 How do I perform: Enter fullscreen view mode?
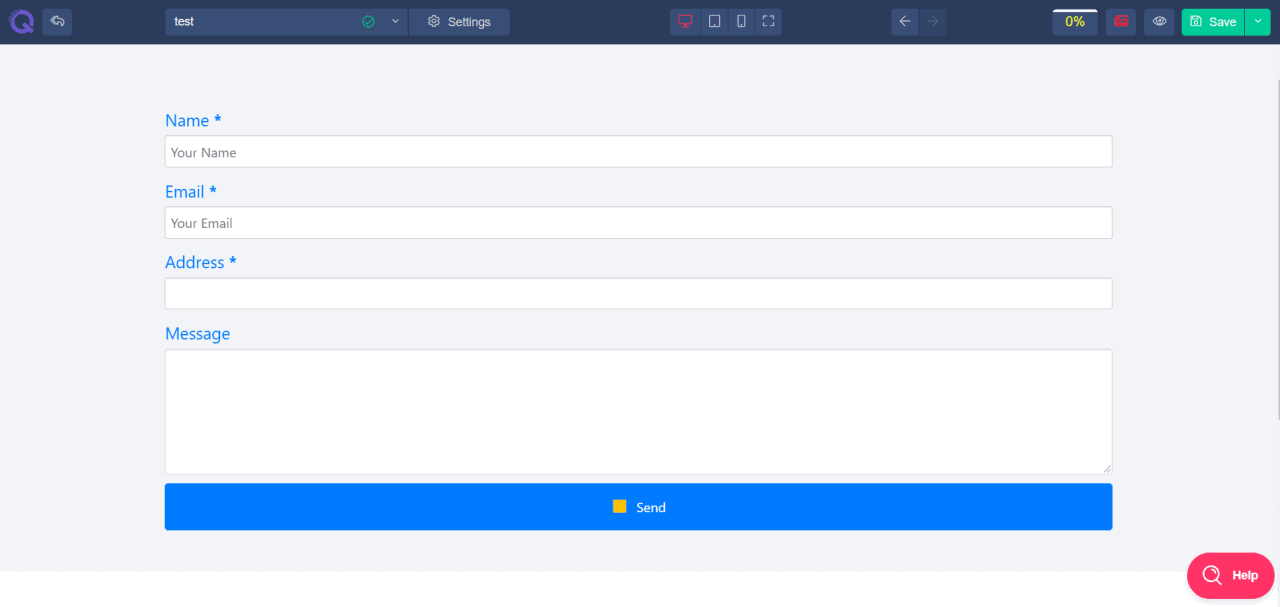coord(768,21)
